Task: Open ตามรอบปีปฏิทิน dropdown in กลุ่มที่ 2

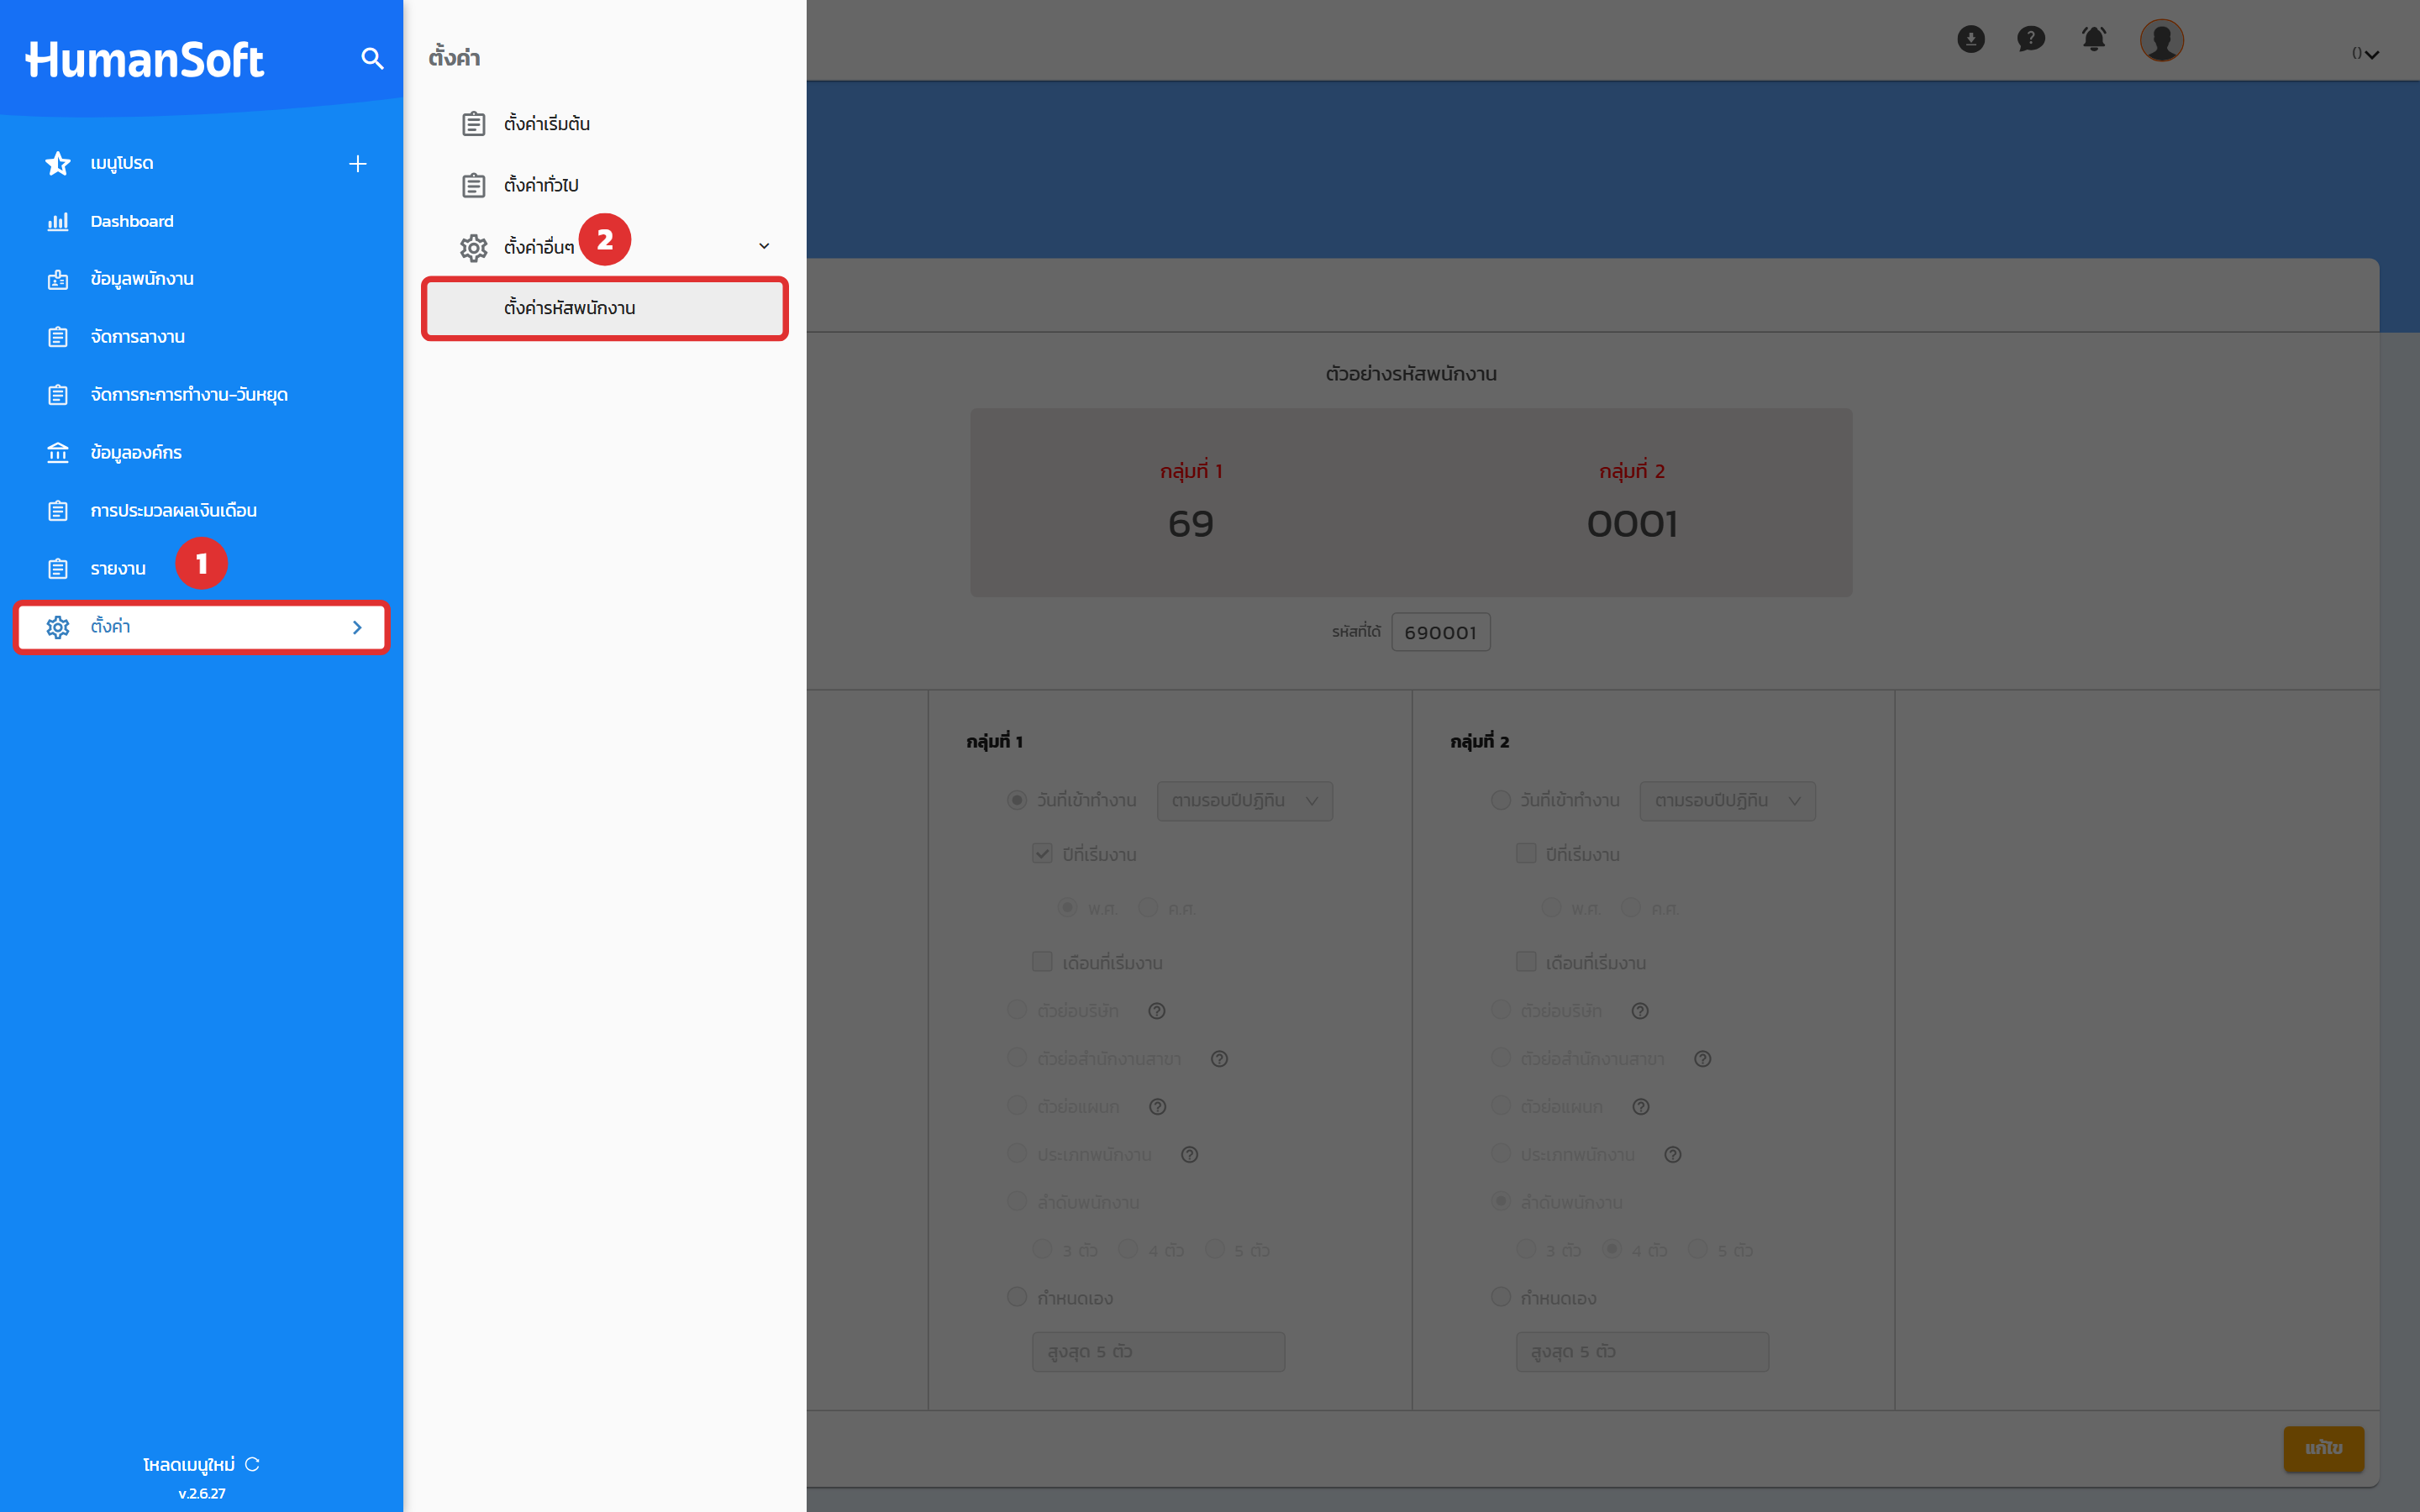Action: point(1727,801)
